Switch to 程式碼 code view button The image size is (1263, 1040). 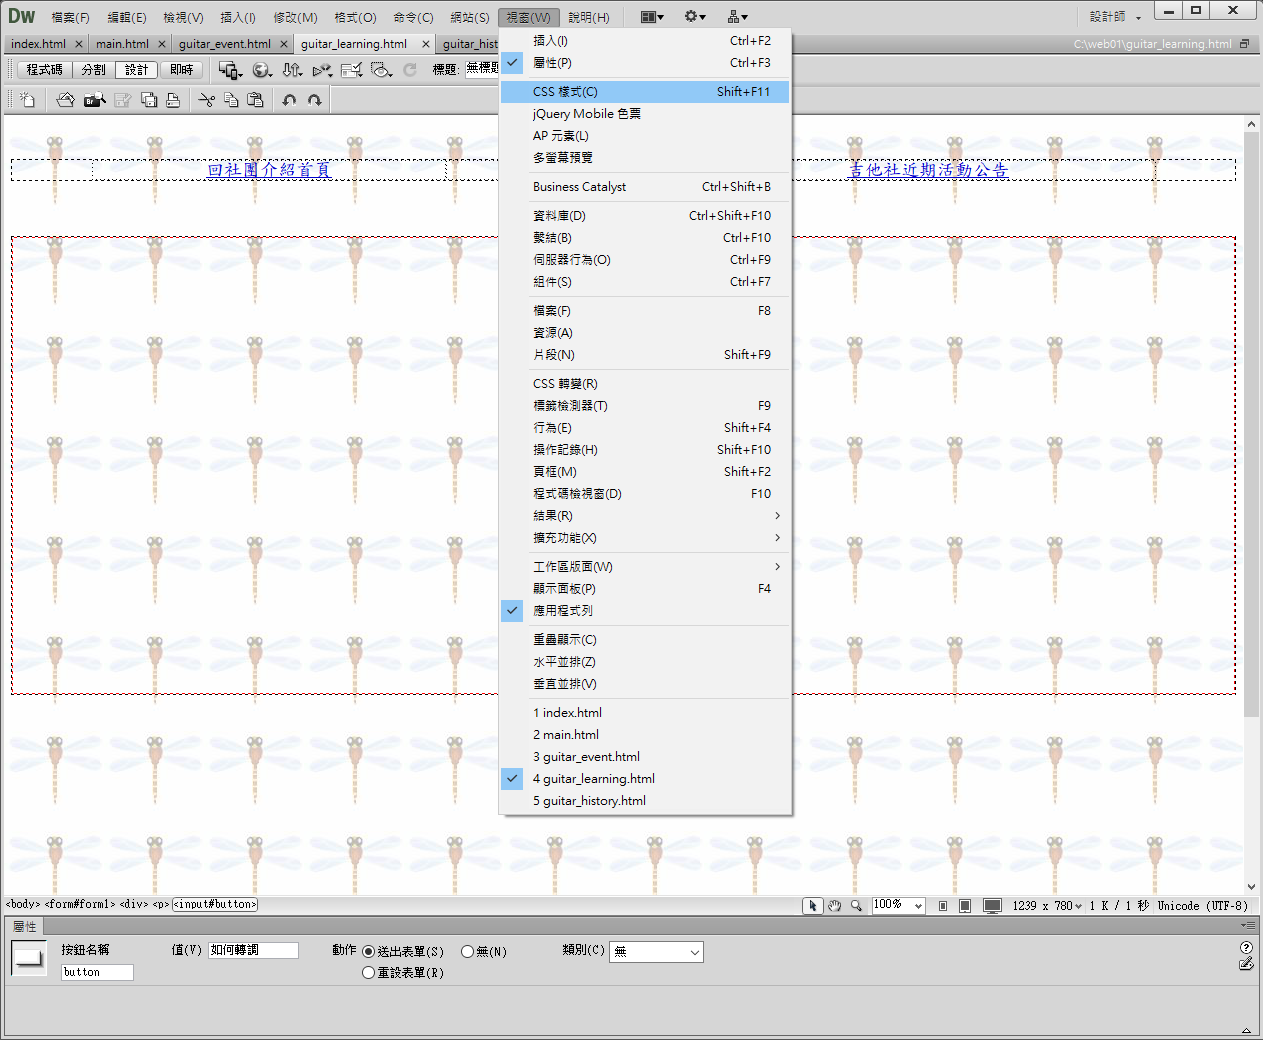point(44,70)
